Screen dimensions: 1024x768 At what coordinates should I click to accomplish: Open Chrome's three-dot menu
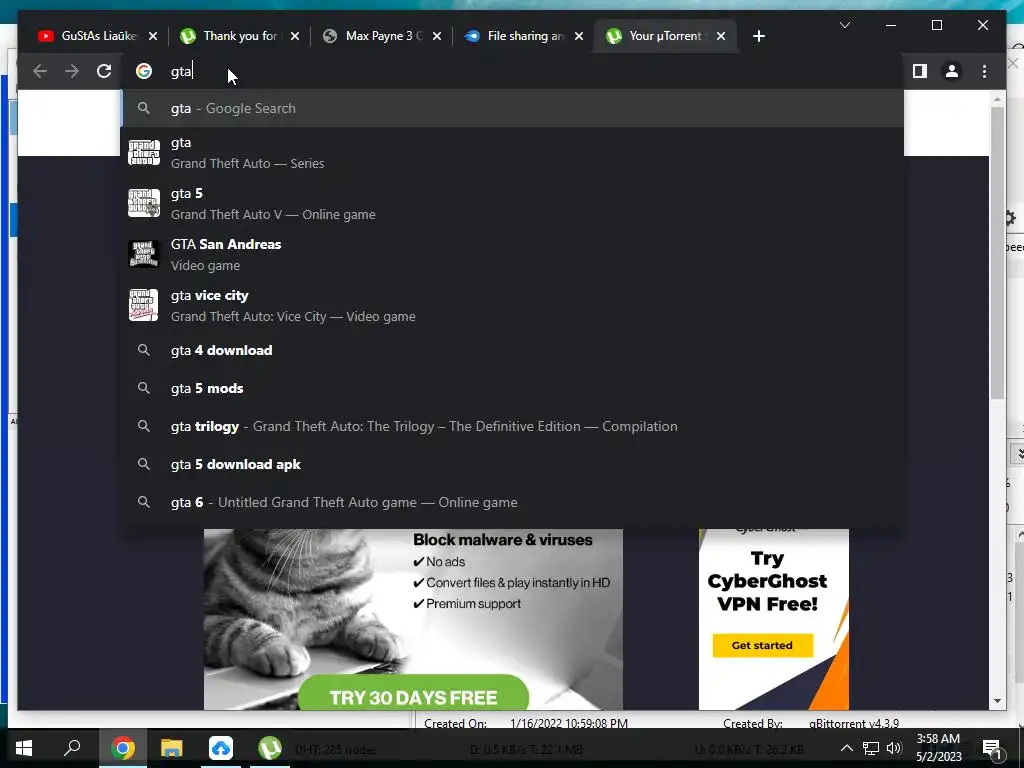[x=984, y=71]
